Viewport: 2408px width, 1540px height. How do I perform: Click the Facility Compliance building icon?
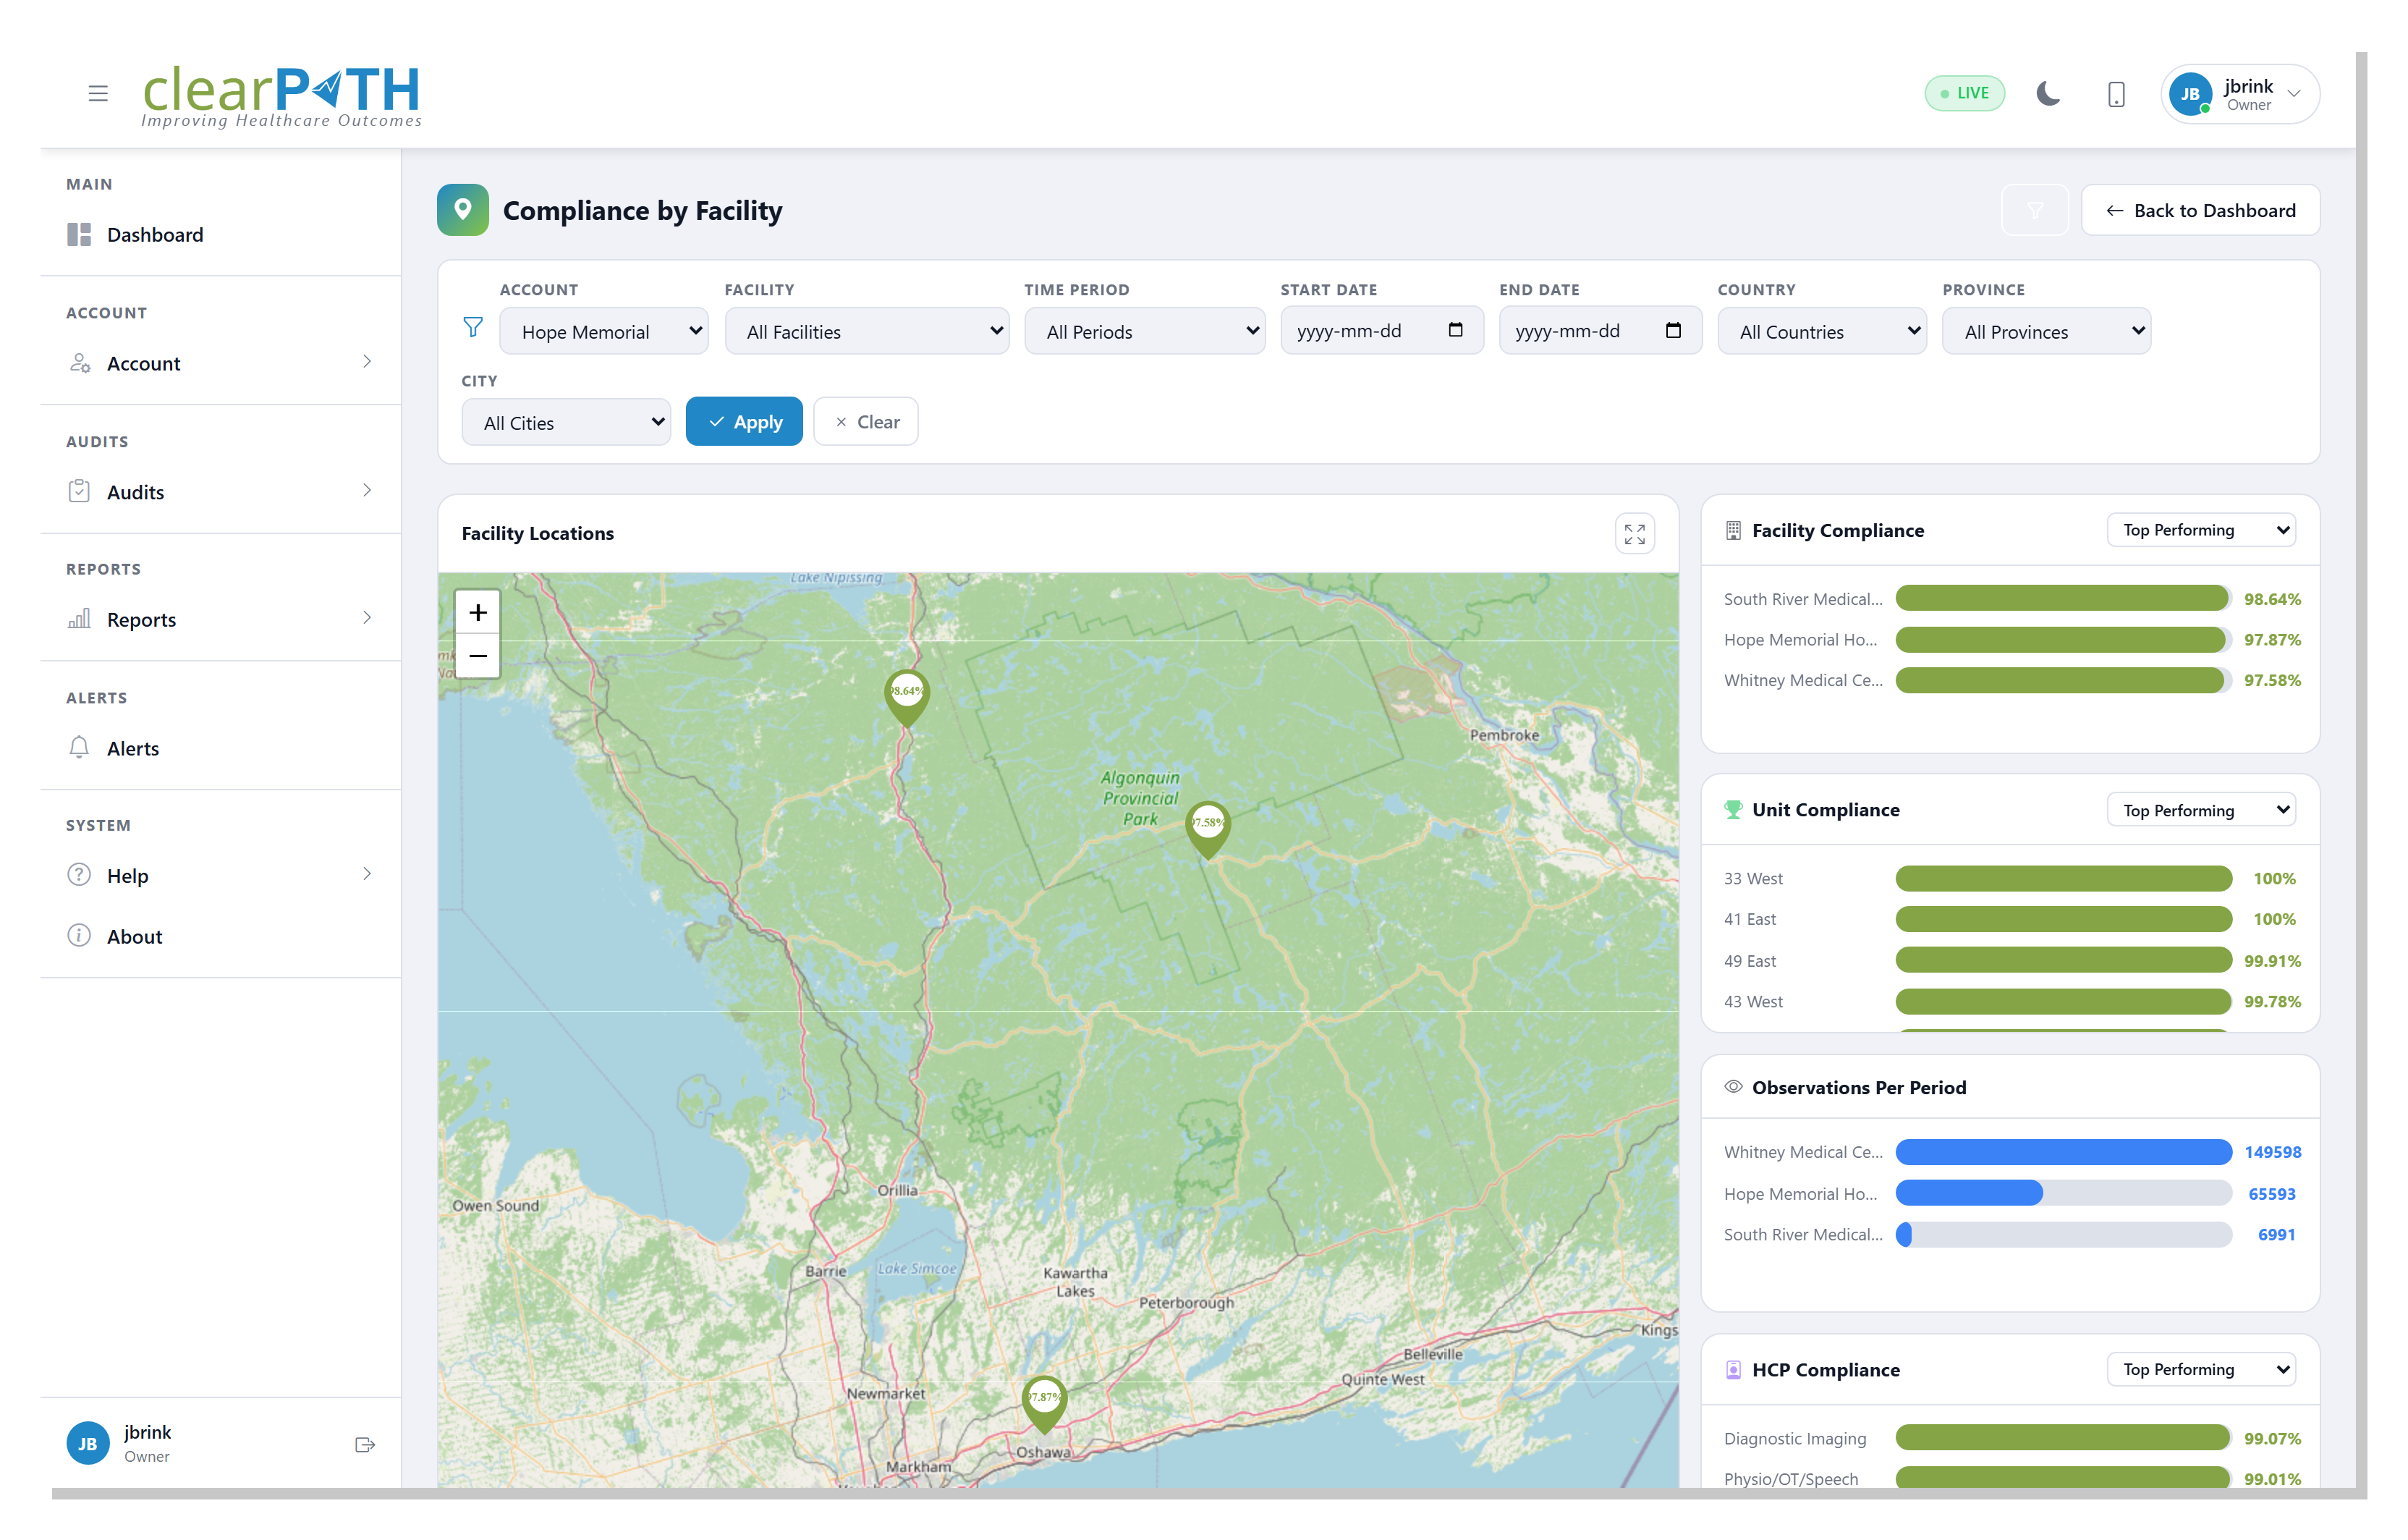(1733, 530)
